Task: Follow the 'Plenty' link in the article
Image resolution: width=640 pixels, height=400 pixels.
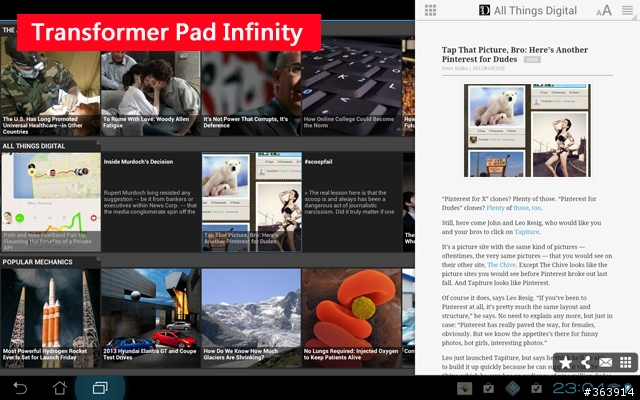Action: coord(496,208)
